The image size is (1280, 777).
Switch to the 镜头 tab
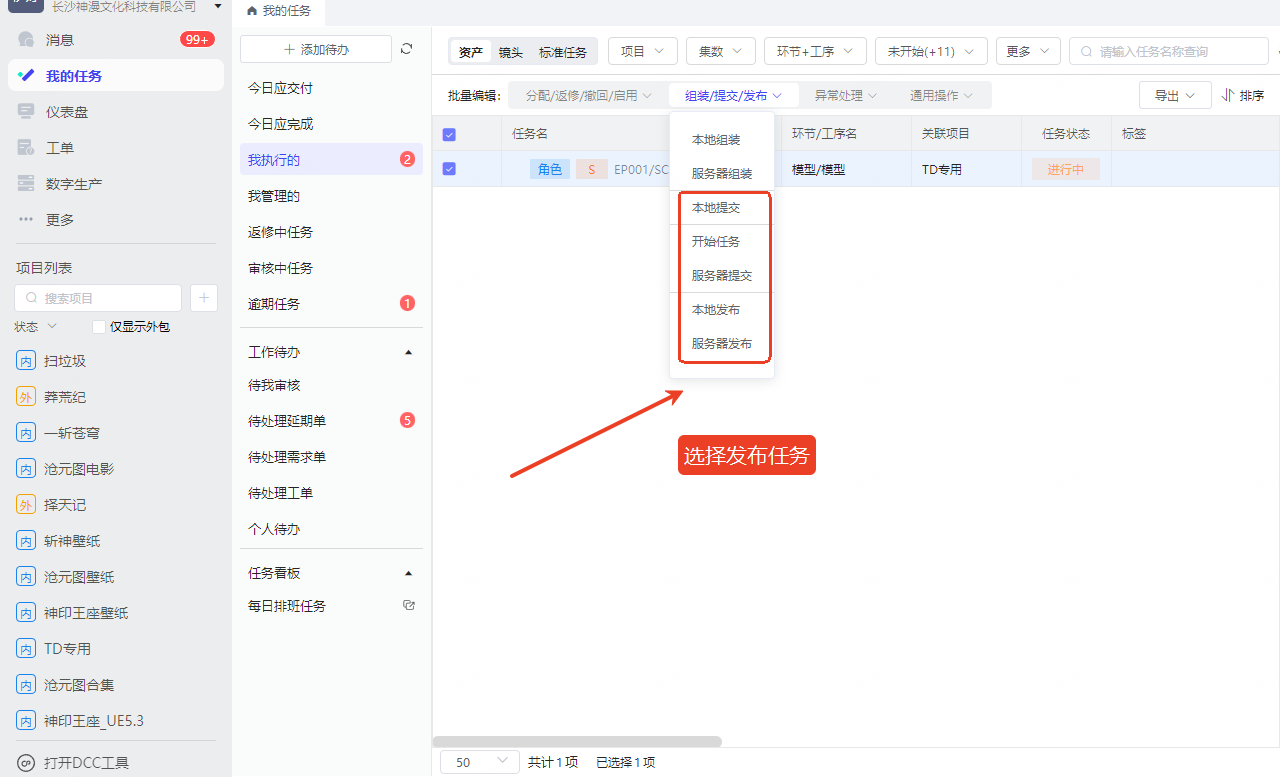[510, 53]
